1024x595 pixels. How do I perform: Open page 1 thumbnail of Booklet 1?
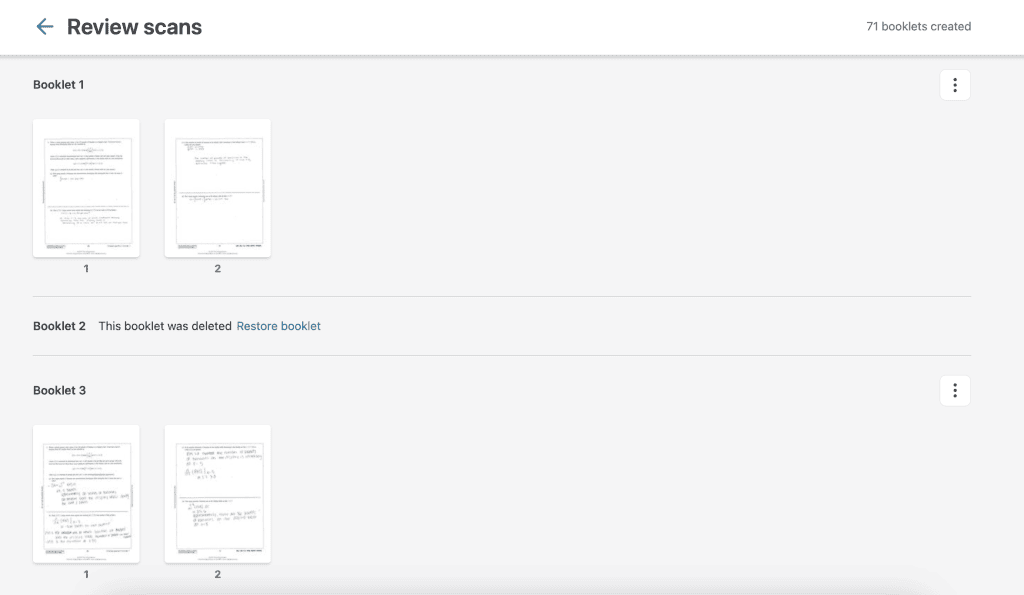[86, 188]
